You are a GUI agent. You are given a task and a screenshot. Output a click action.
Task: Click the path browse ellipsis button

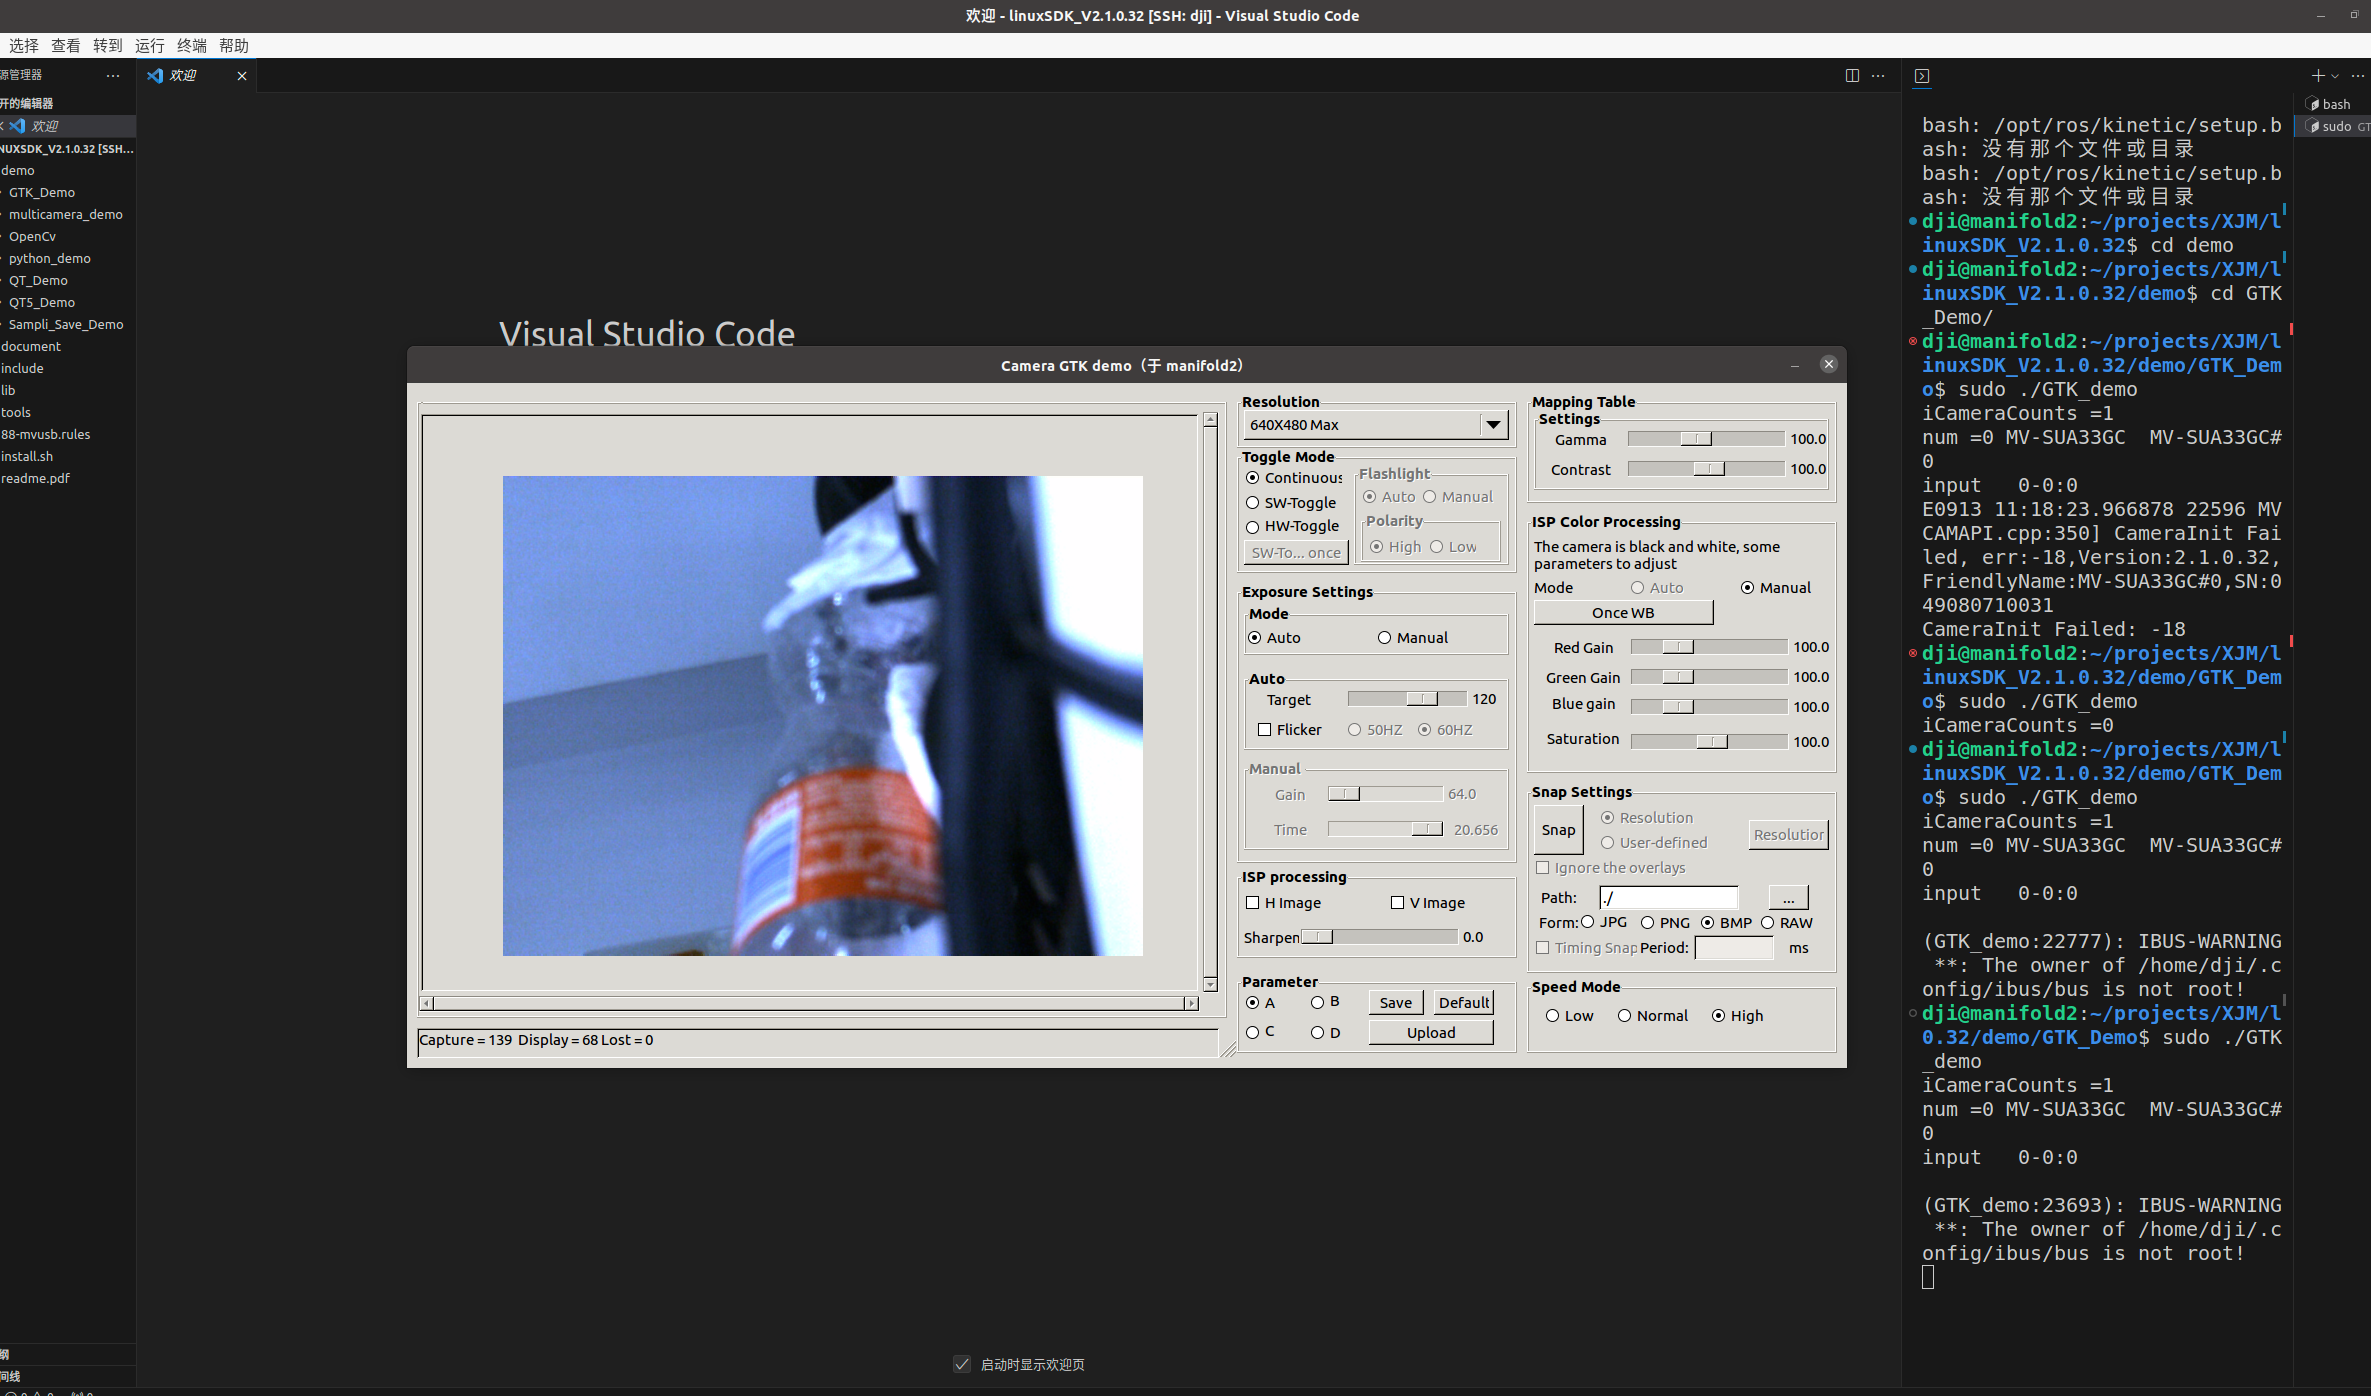click(1788, 898)
